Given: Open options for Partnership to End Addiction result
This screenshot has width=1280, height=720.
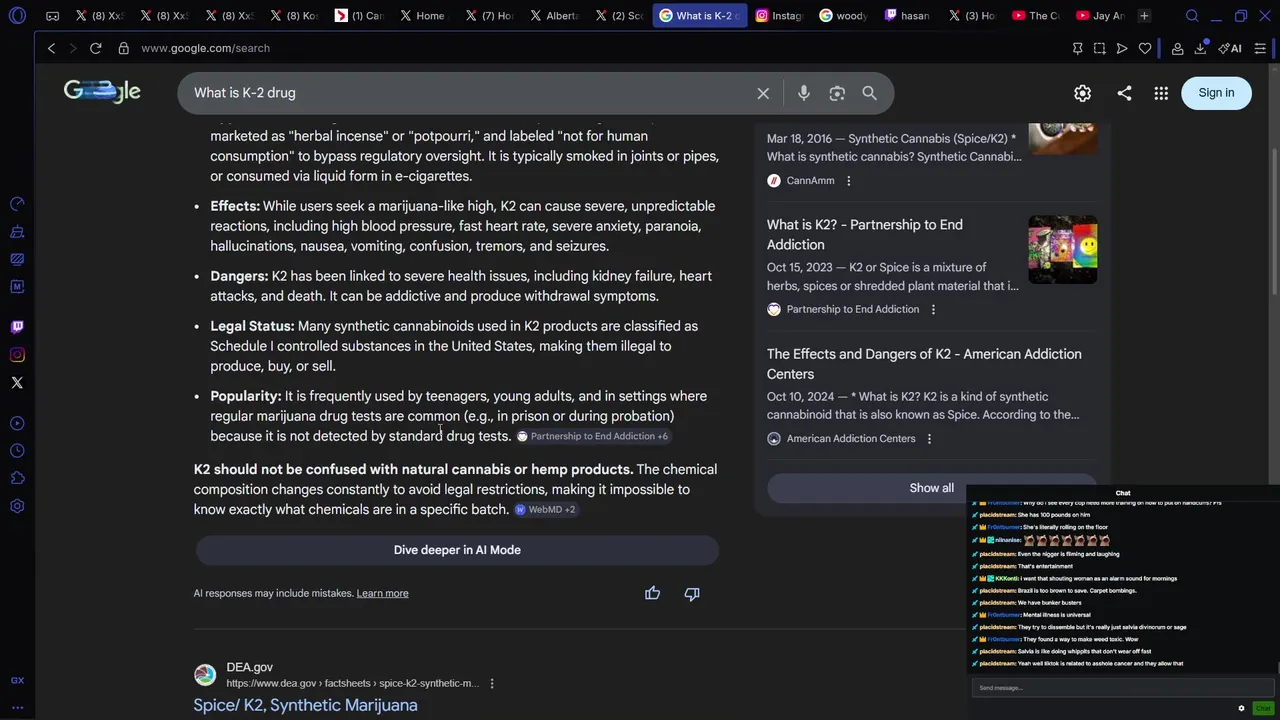Looking at the screenshot, I should click(933, 310).
